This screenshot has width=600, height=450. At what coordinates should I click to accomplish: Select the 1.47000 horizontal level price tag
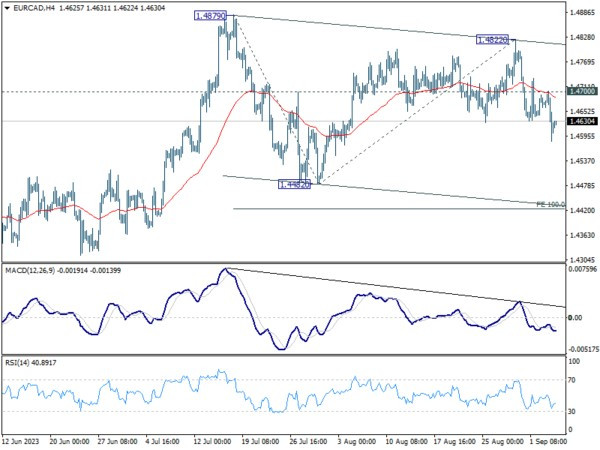point(582,91)
